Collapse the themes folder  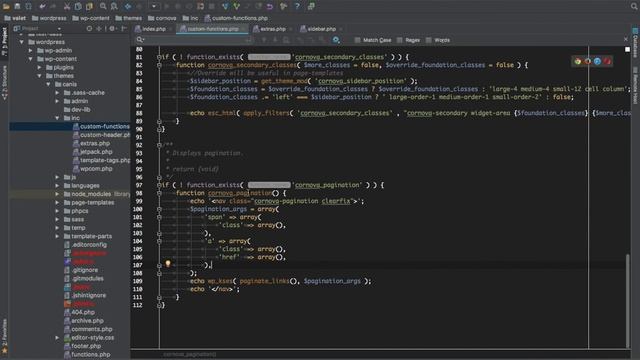click(40, 76)
